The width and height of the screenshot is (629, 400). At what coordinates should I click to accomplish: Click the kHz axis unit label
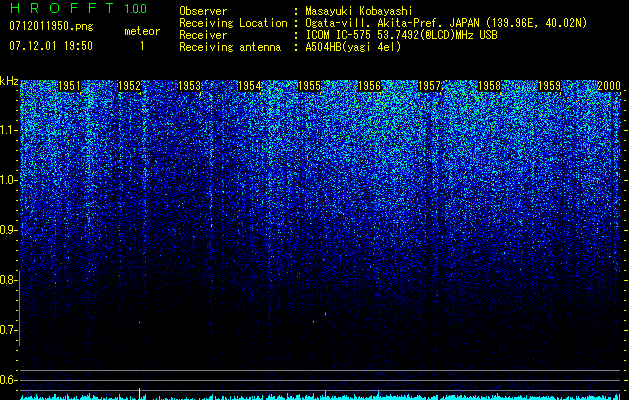click(x=9, y=81)
